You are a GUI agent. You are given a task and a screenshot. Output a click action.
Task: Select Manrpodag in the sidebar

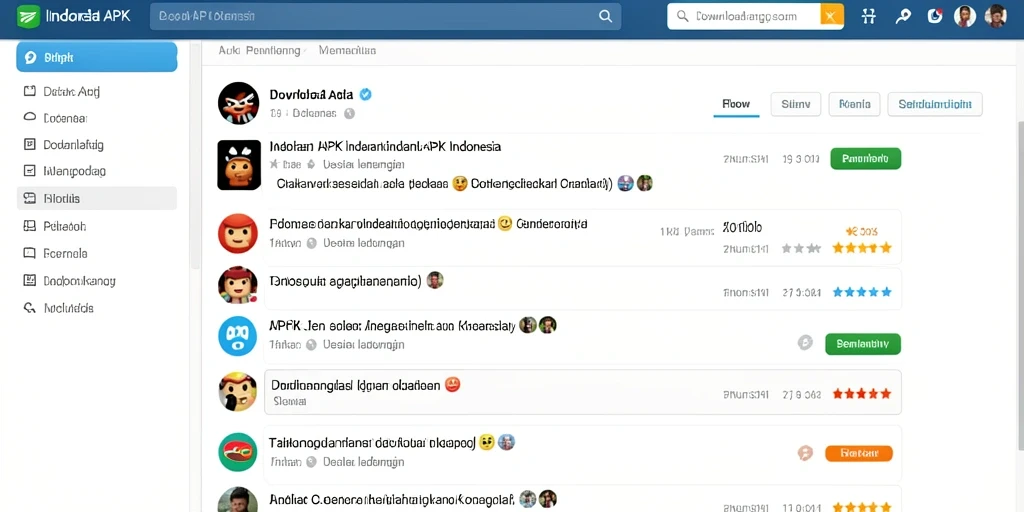click(x=97, y=172)
